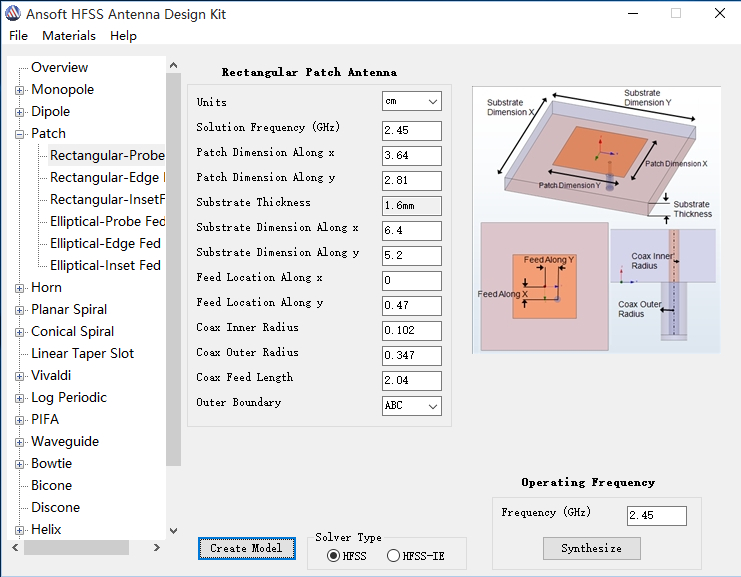Click the Substrate Thickness field

412,206
